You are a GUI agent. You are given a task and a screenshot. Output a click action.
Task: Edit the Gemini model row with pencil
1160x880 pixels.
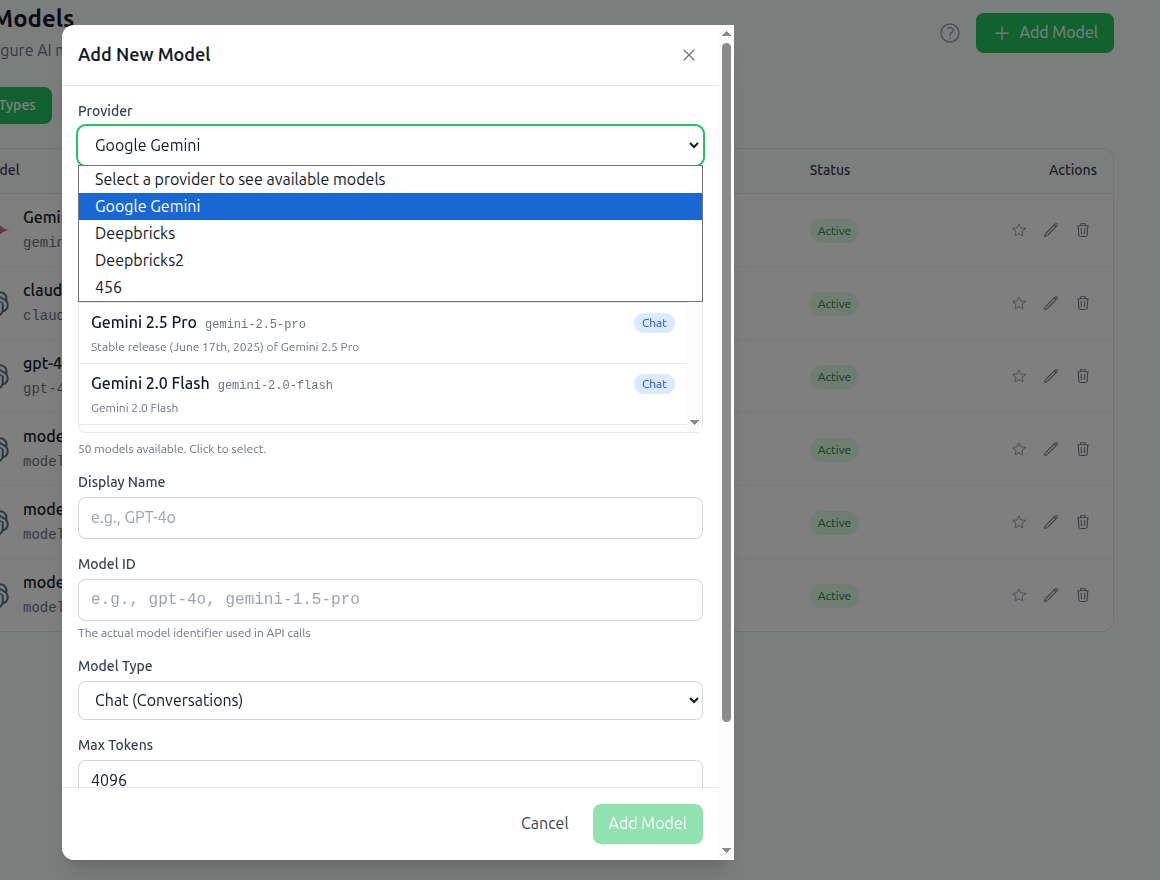point(1051,231)
